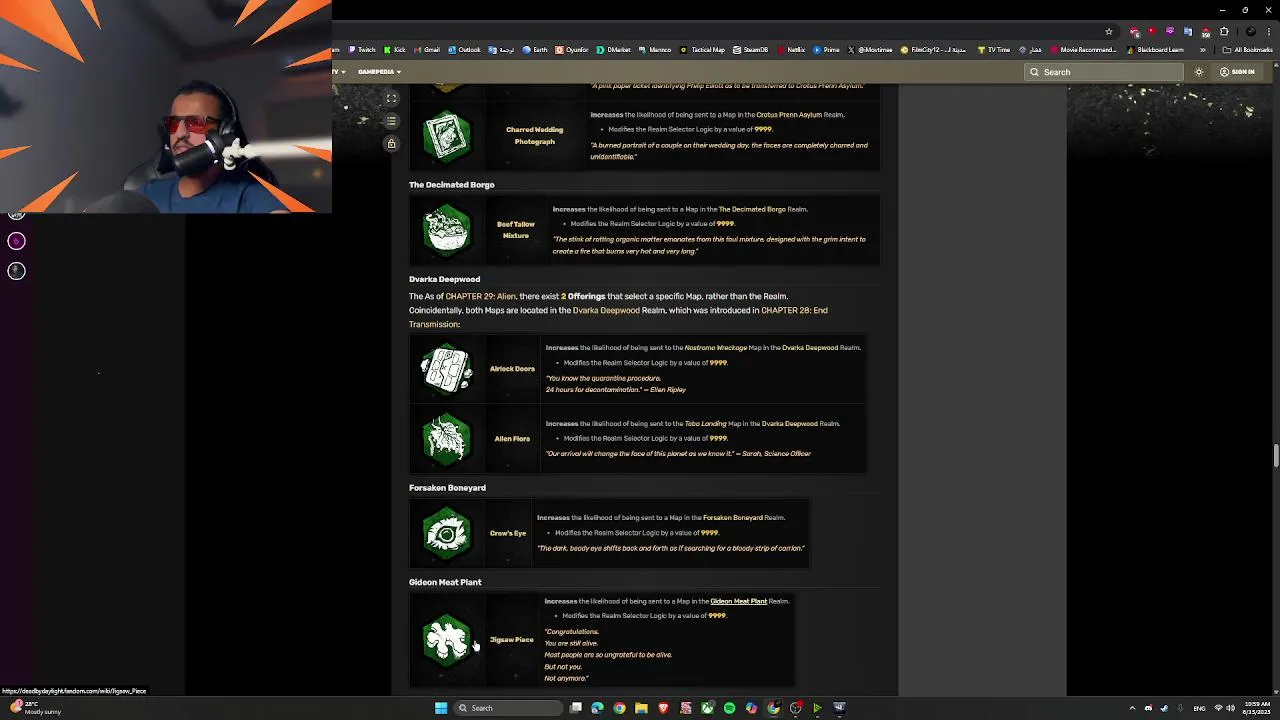Click the Alien Flora offering icon
Screen dimensions: 1280x720
(446, 439)
